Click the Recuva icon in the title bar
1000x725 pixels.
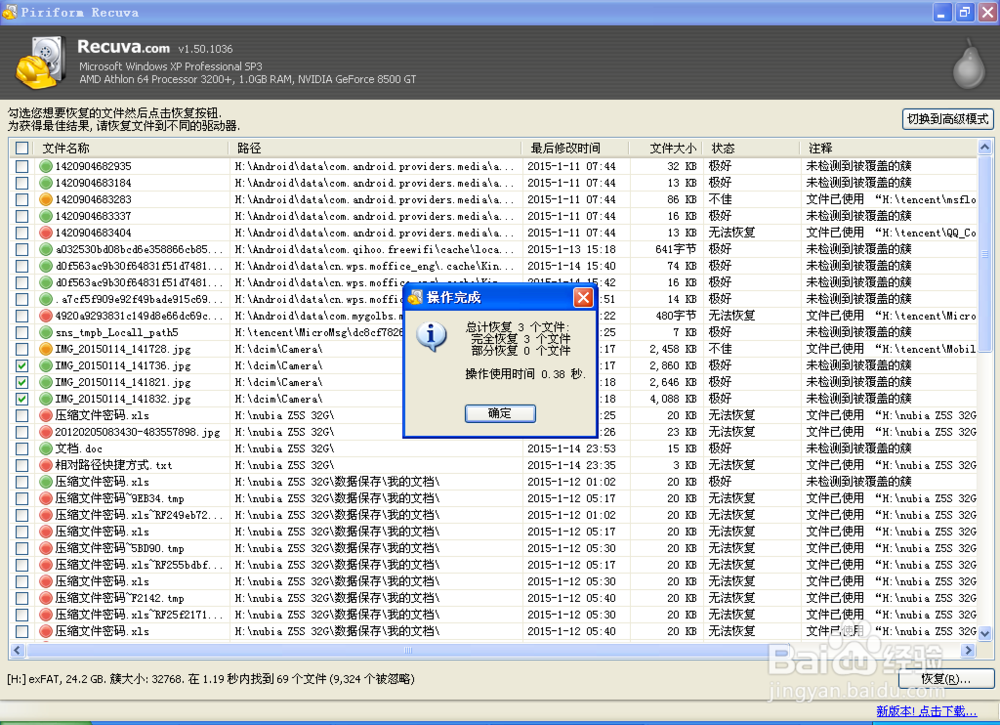tap(10, 12)
